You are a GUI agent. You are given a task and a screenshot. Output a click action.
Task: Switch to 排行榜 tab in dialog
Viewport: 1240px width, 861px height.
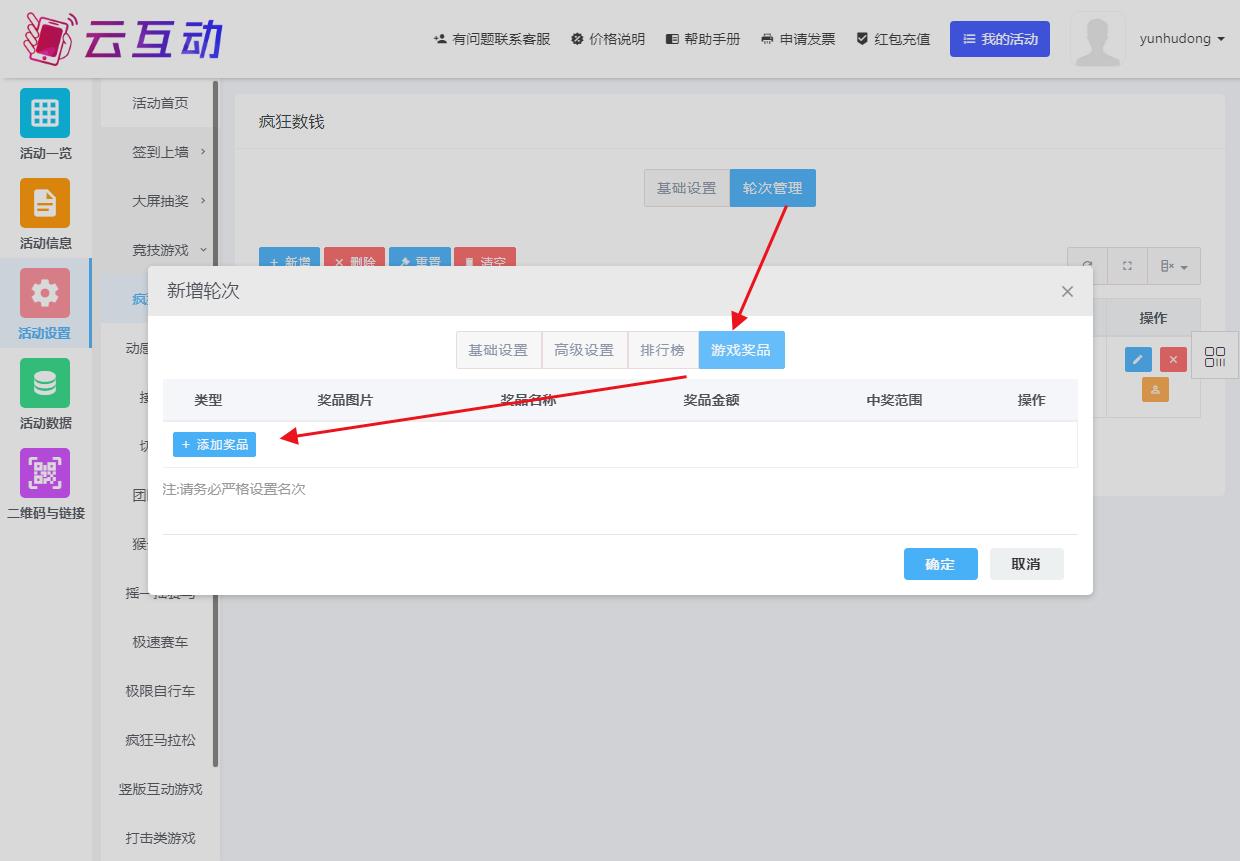pos(662,350)
